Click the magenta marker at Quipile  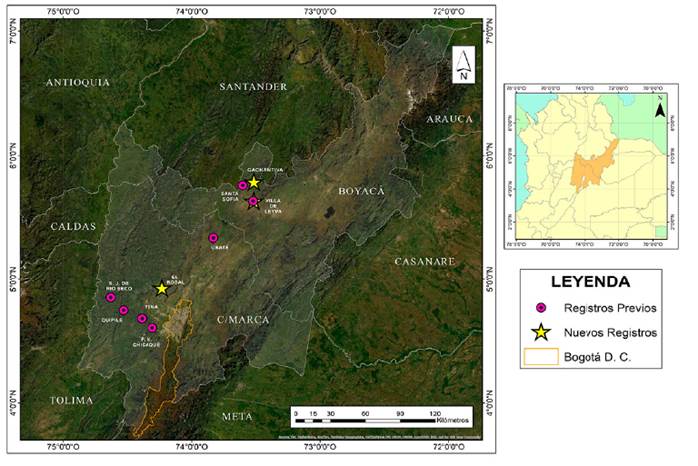[124, 310]
